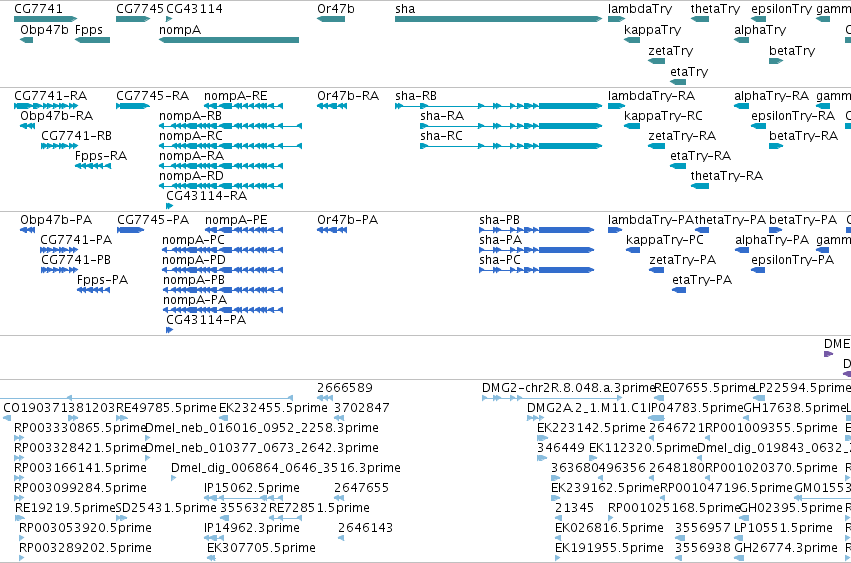
Task: Click the sha-RC transcript
Action: point(511,146)
